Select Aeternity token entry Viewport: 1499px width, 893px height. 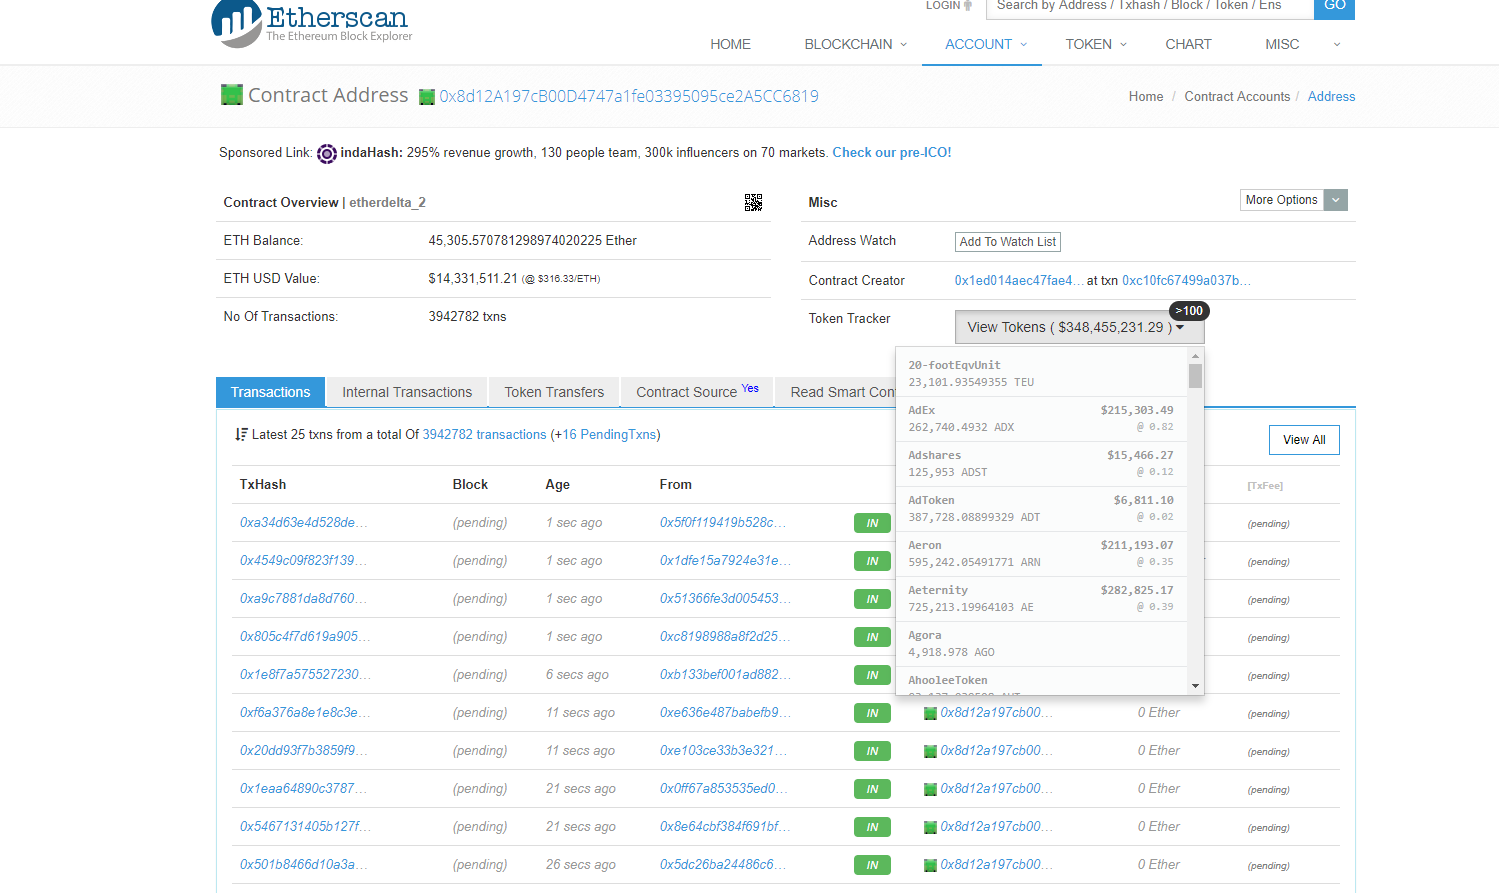click(1041, 599)
